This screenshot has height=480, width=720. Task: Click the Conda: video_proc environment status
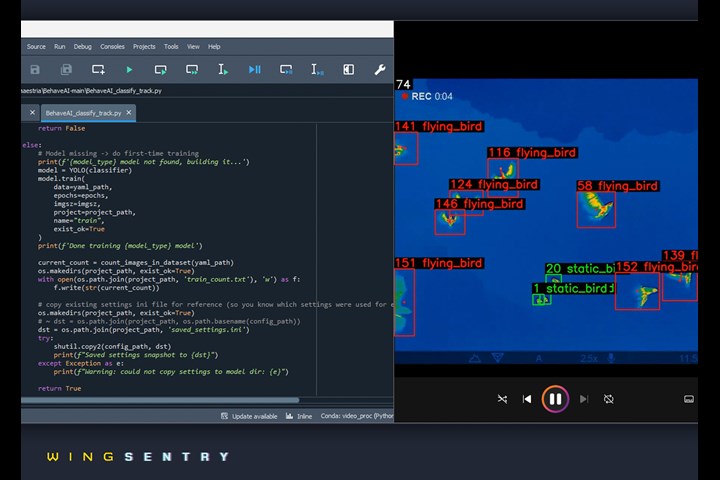point(357,416)
